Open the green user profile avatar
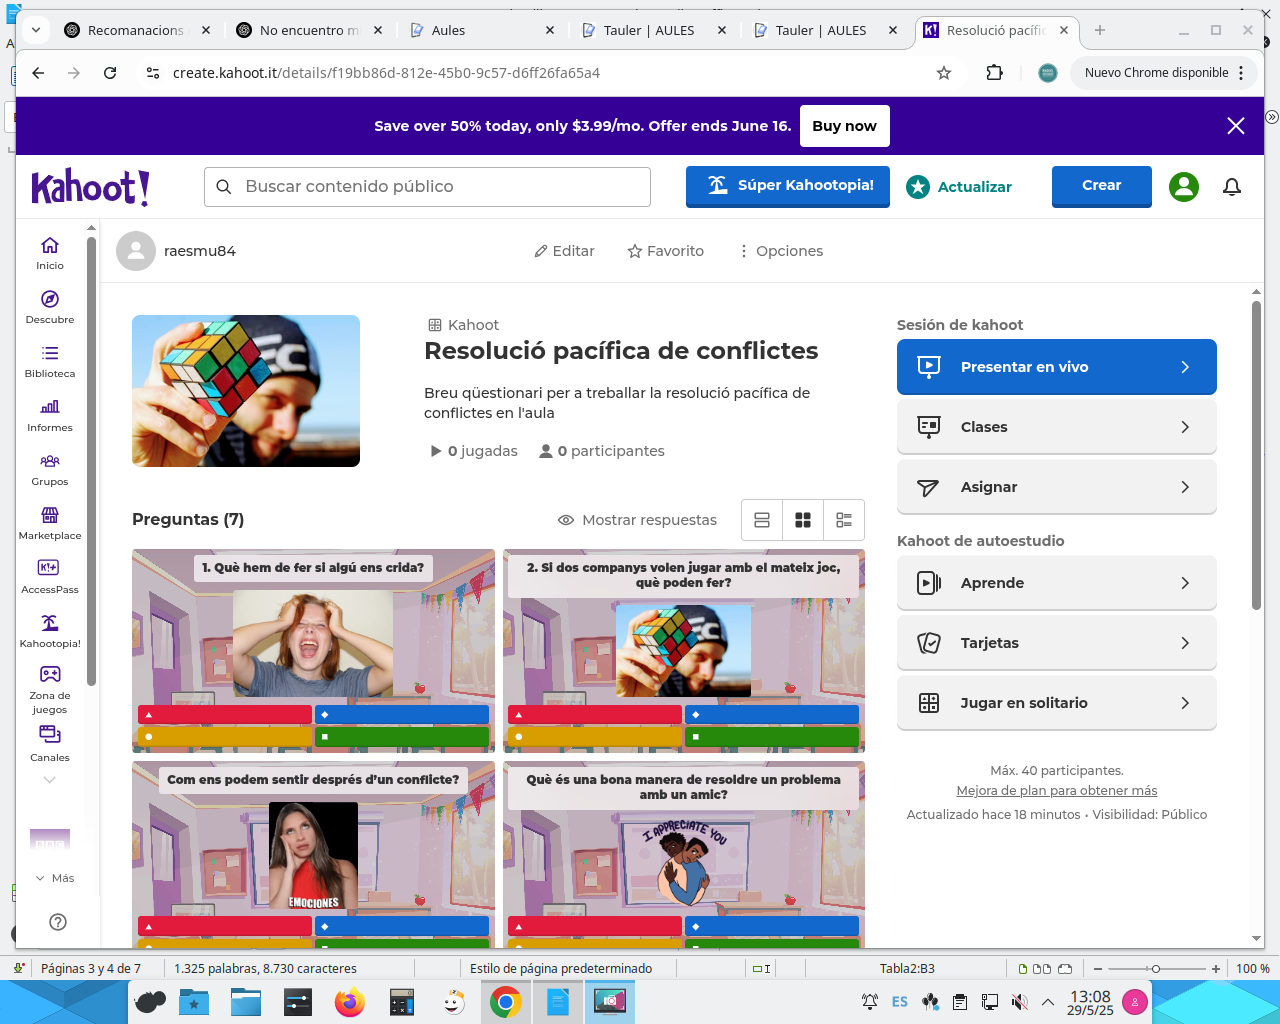This screenshot has width=1280, height=1024. tap(1184, 187)
